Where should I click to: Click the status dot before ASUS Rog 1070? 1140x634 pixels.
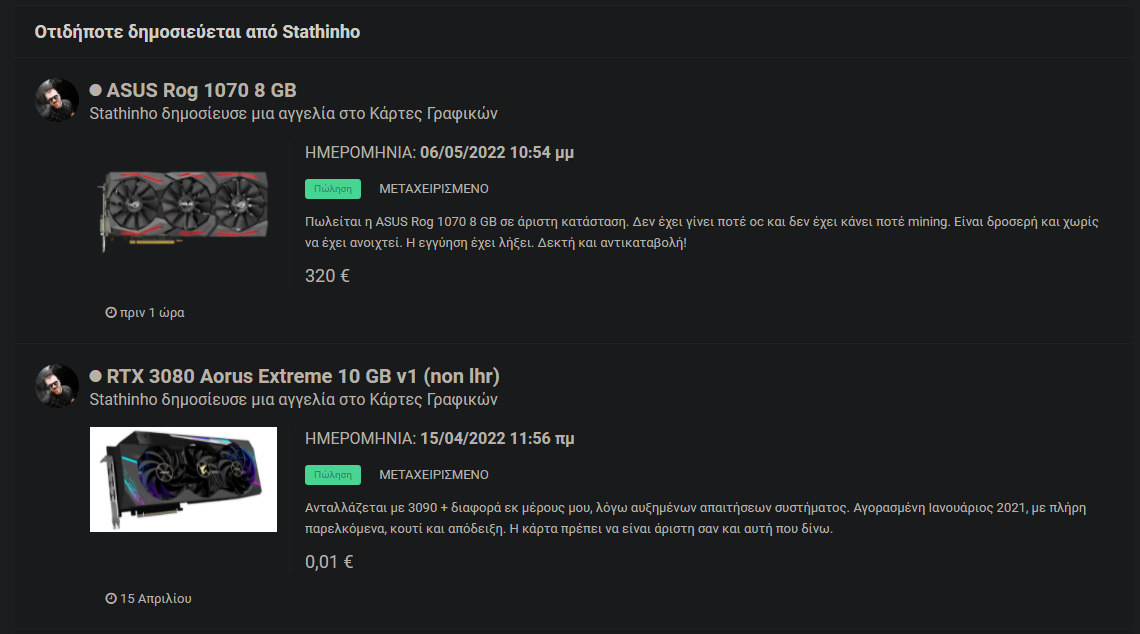point(95,90)
